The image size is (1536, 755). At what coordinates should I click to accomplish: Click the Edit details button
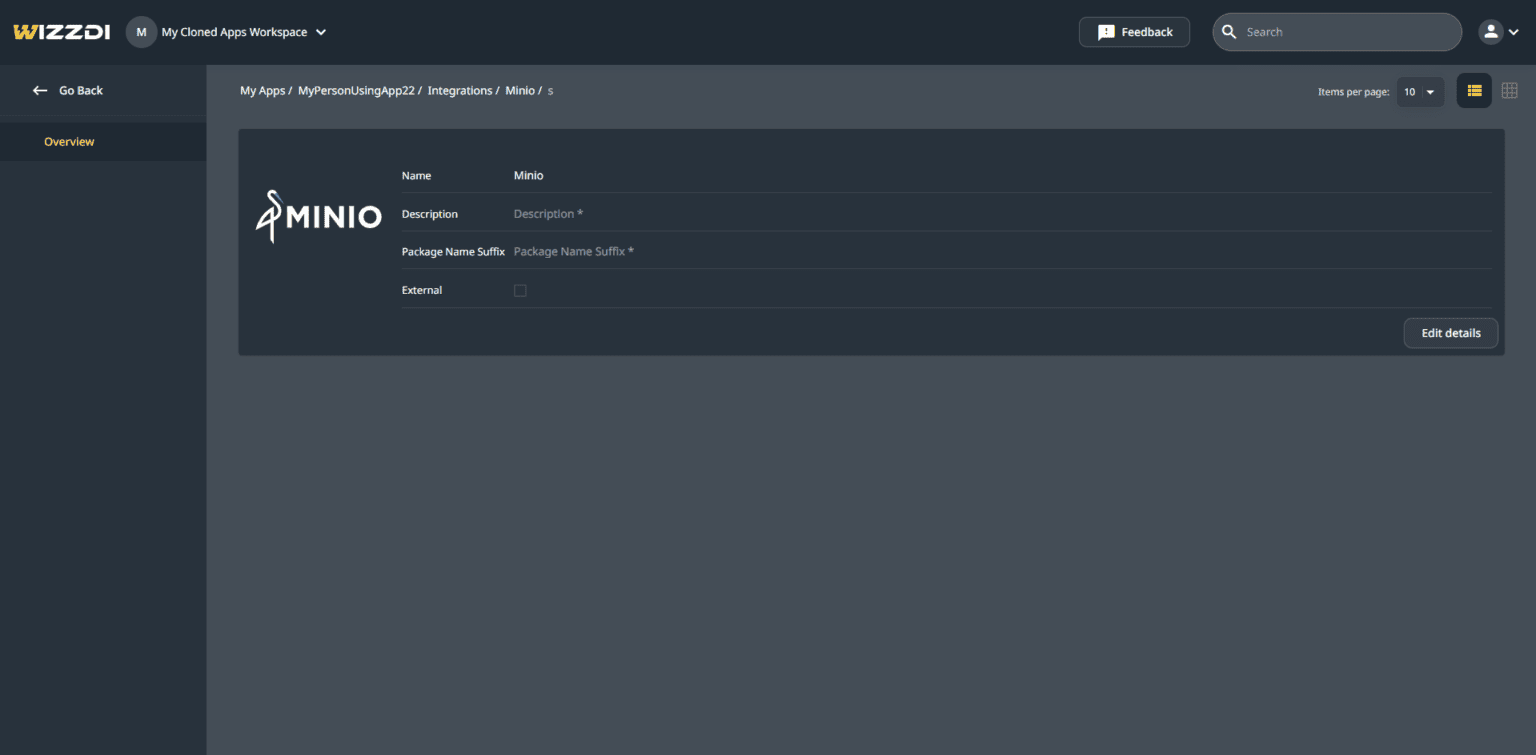[1450, 333]
